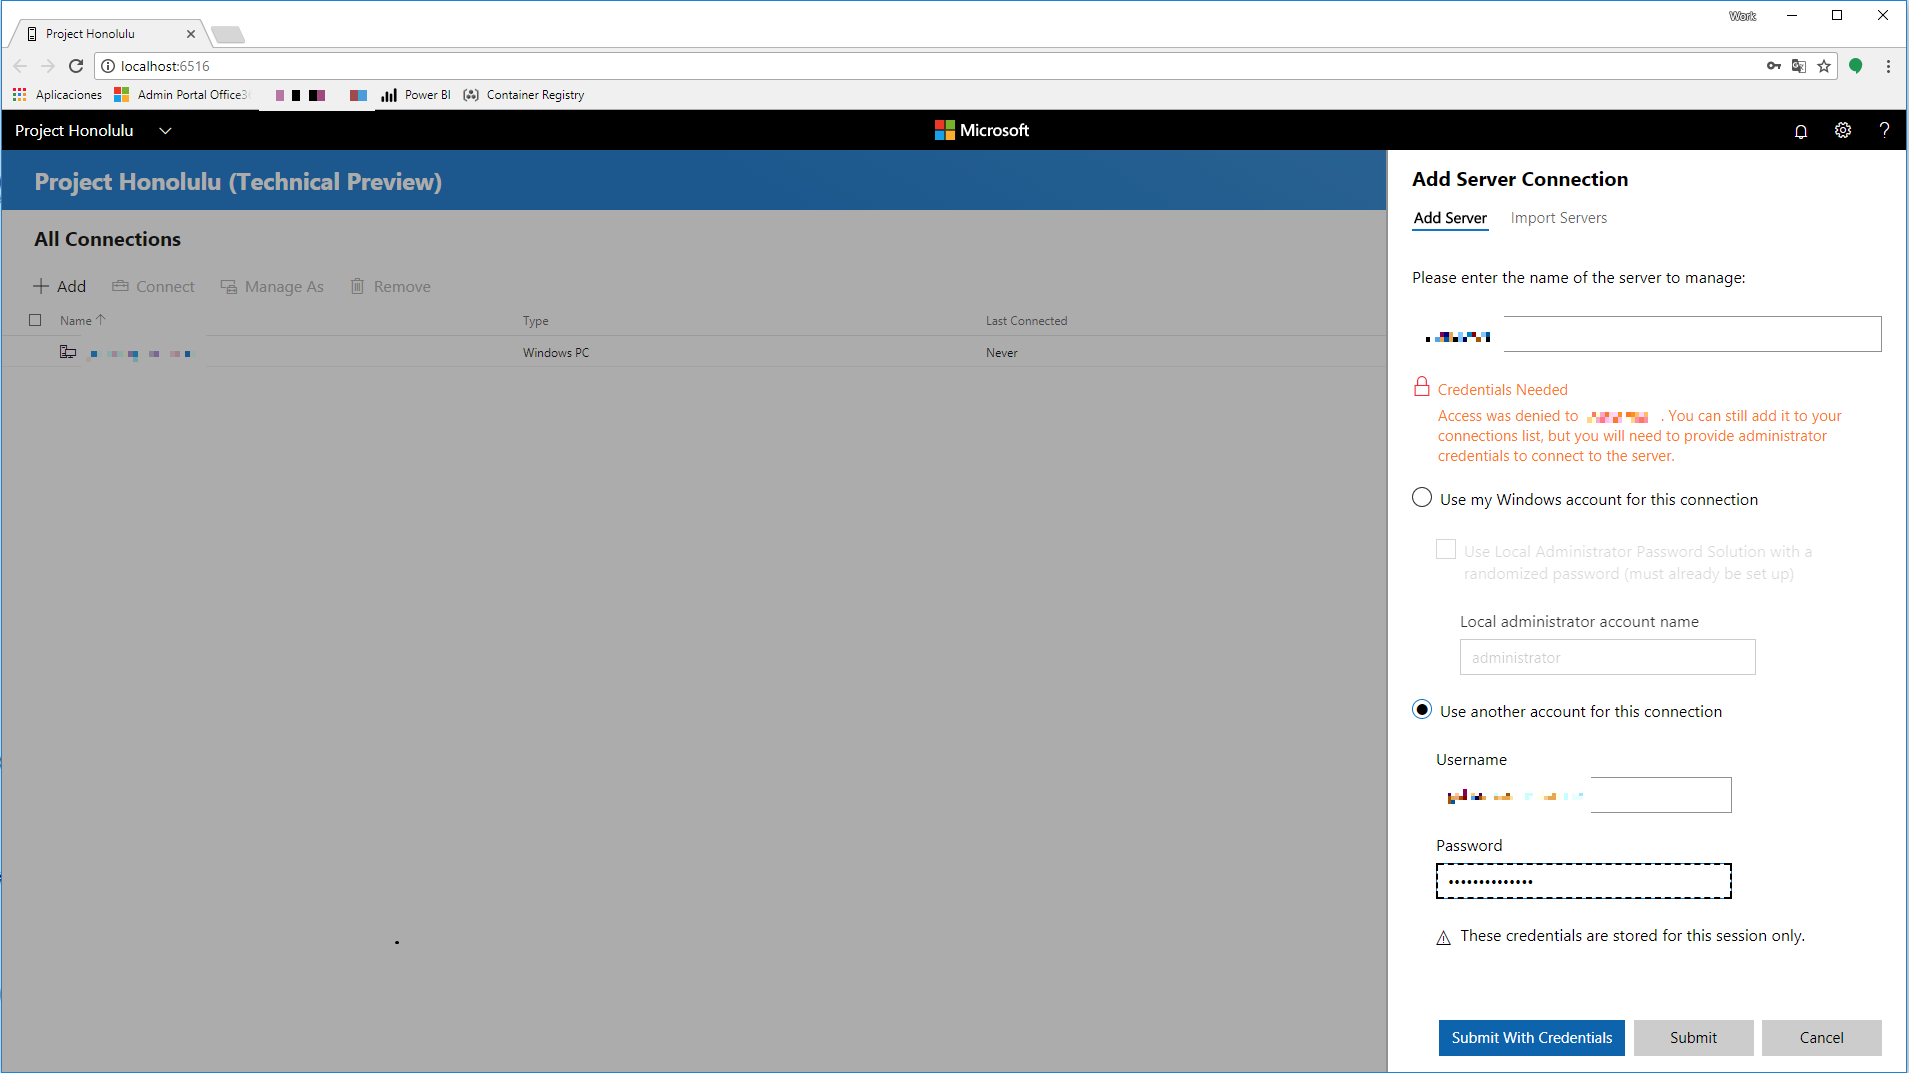
Task: Click the Last Connected column header
Action: pos(1026,321)
